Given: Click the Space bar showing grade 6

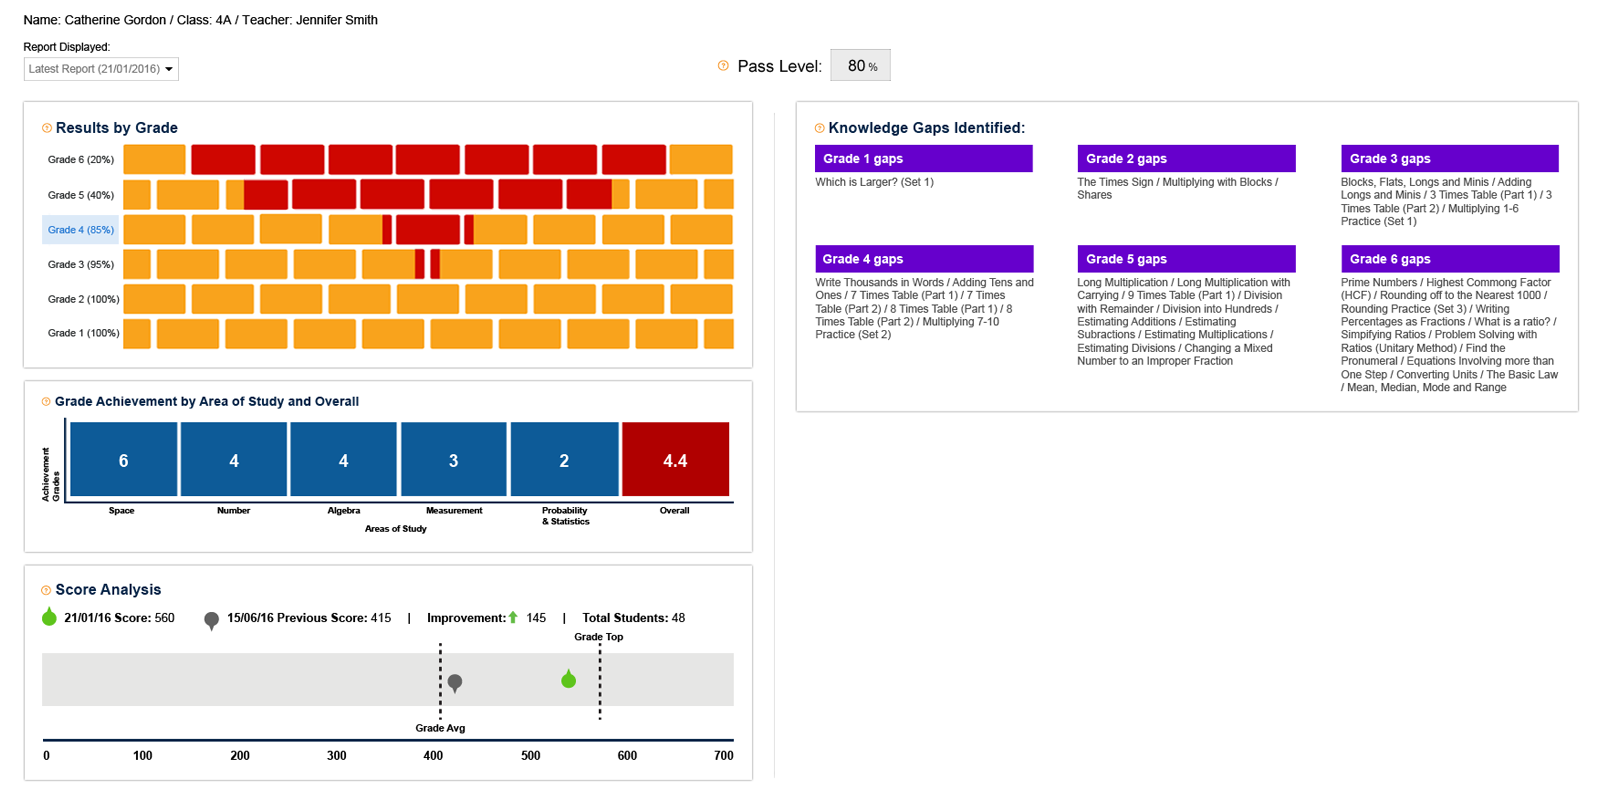Looking at the screenshot, I should [124, 460].
